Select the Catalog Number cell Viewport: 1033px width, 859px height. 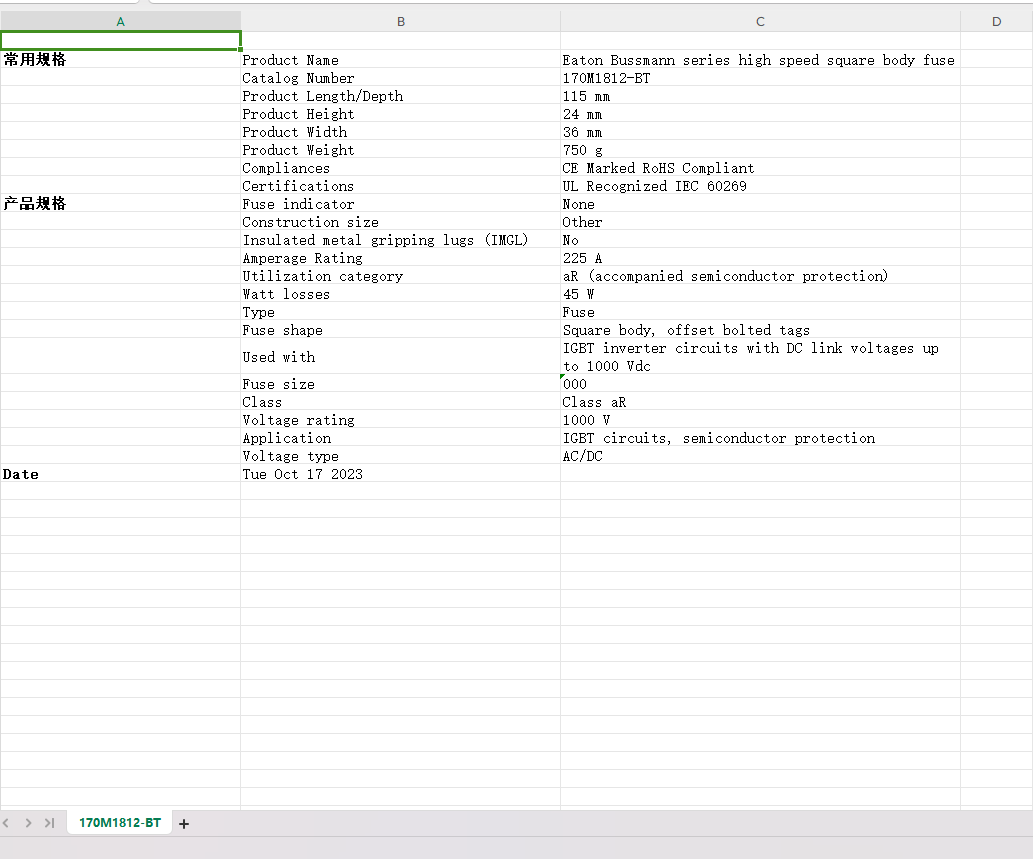401,78
